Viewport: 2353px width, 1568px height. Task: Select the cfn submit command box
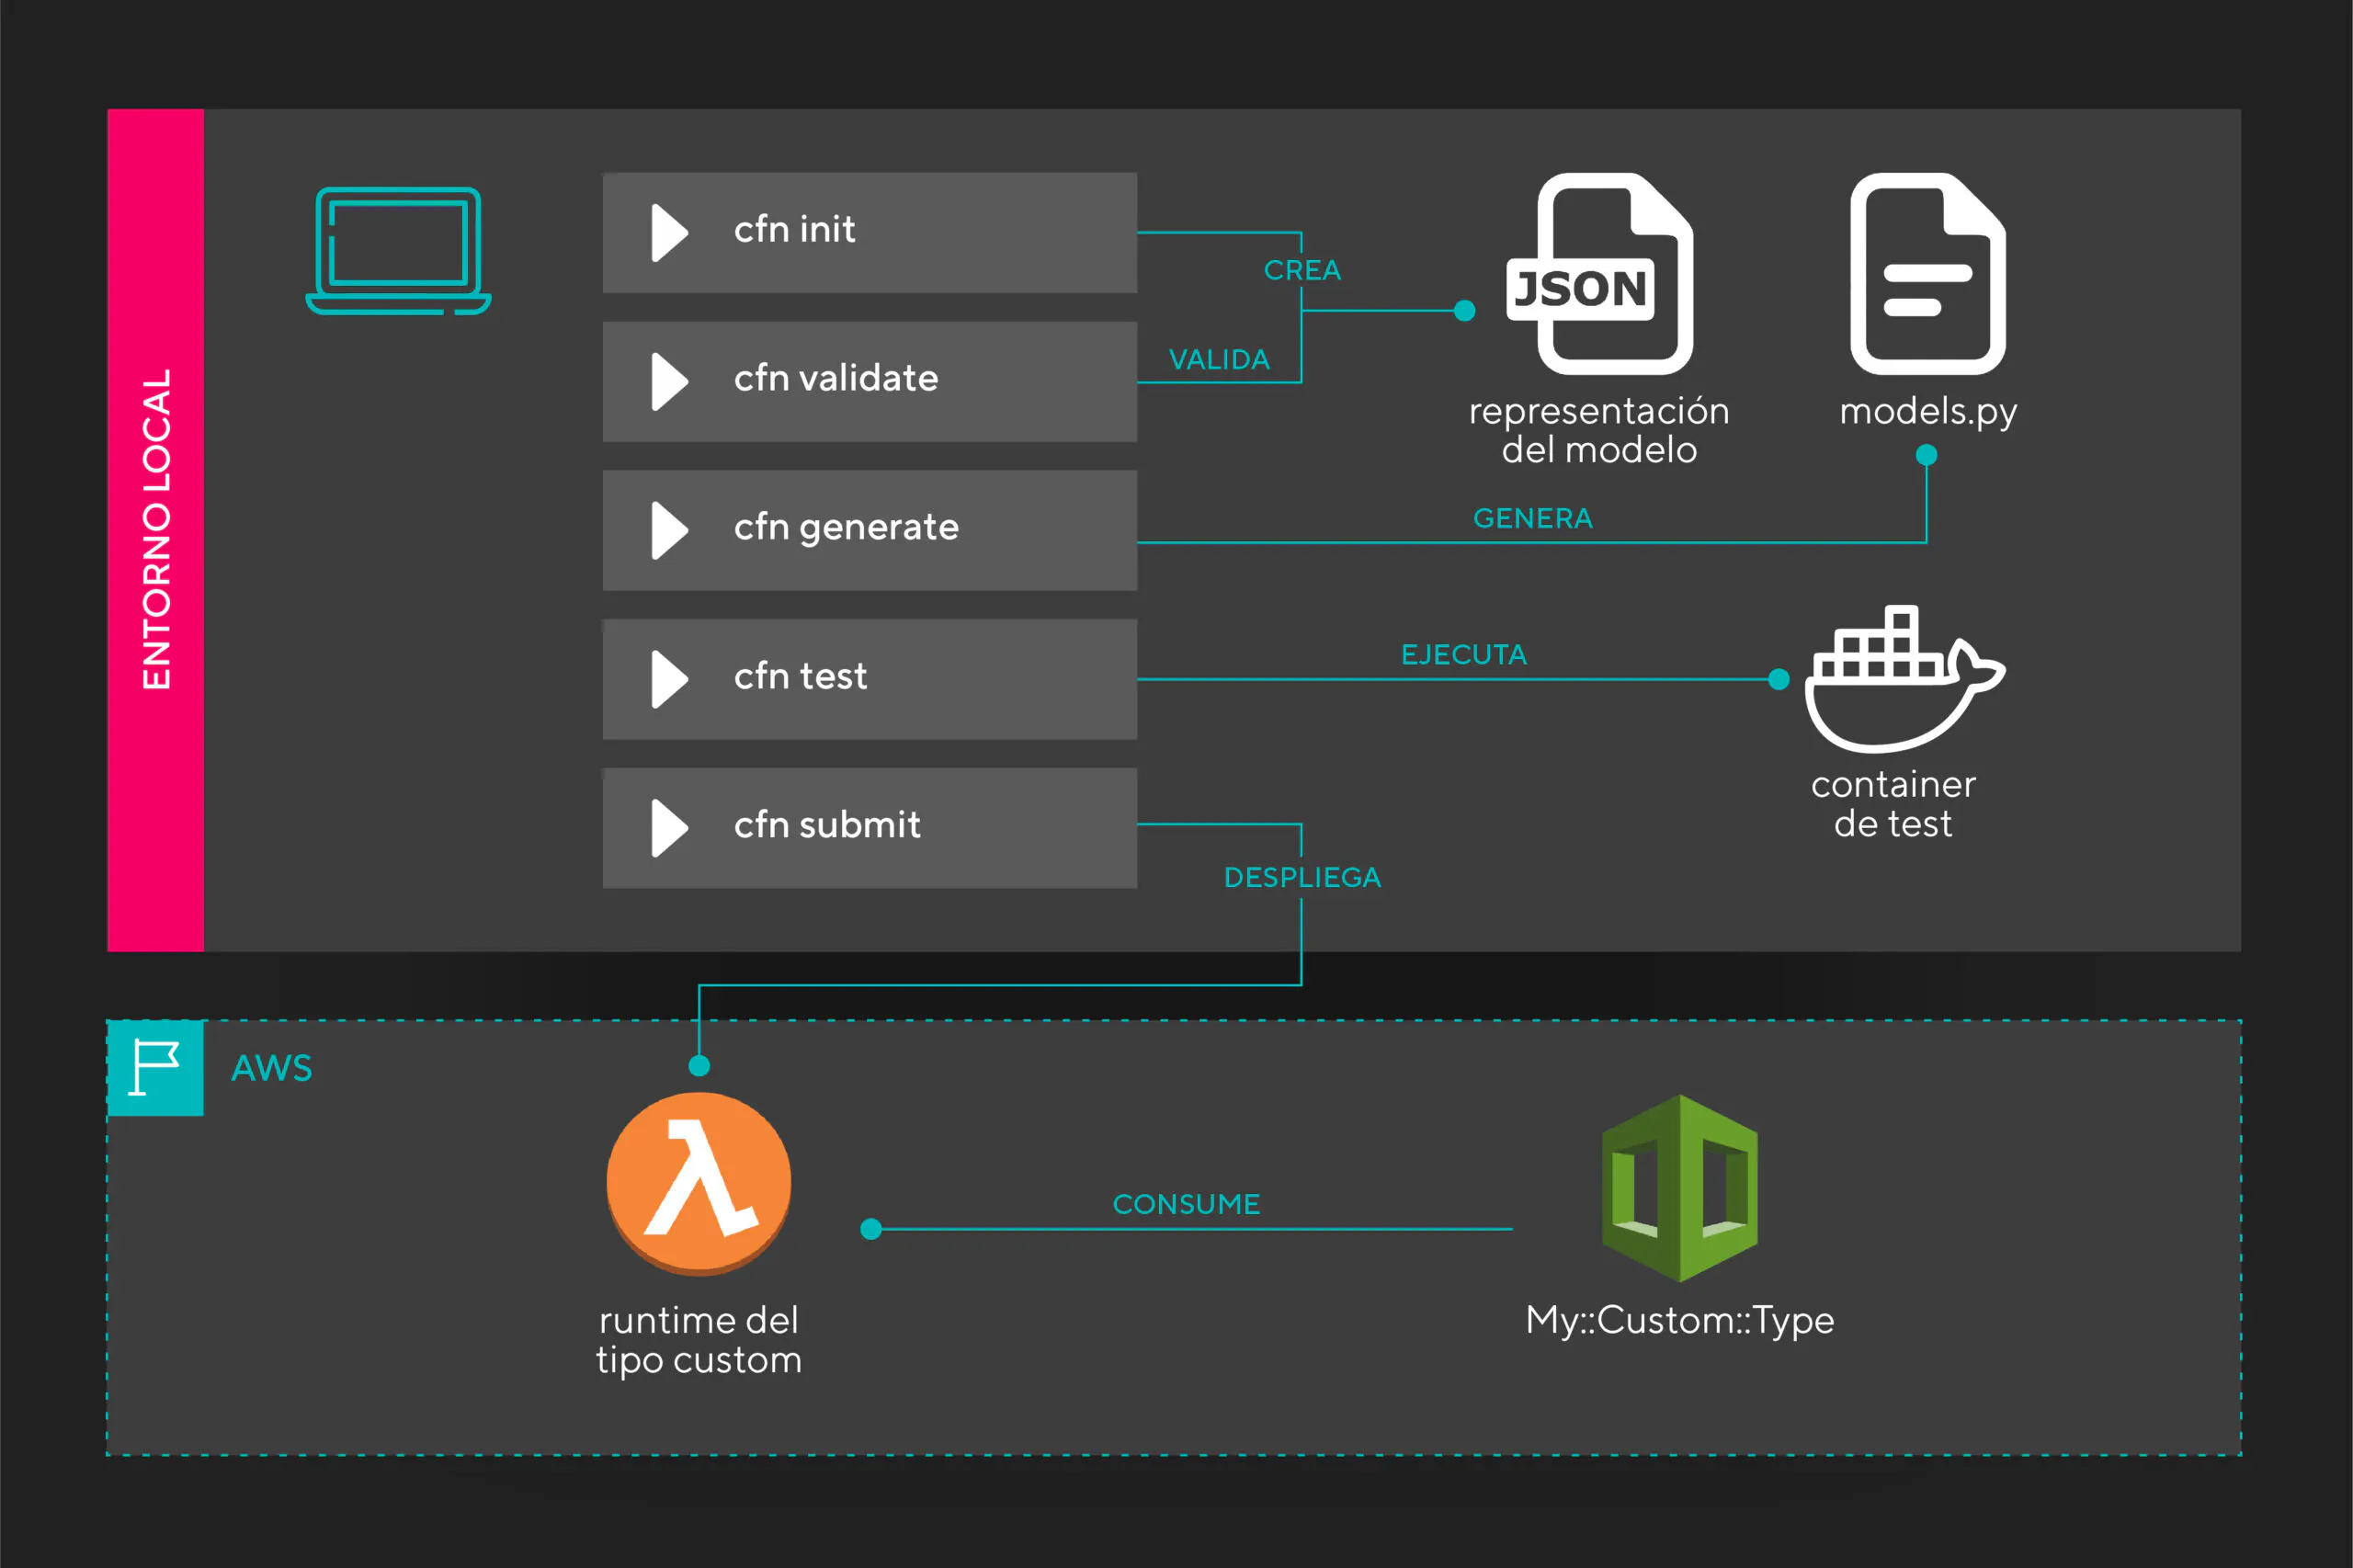(x=869, y=828)
